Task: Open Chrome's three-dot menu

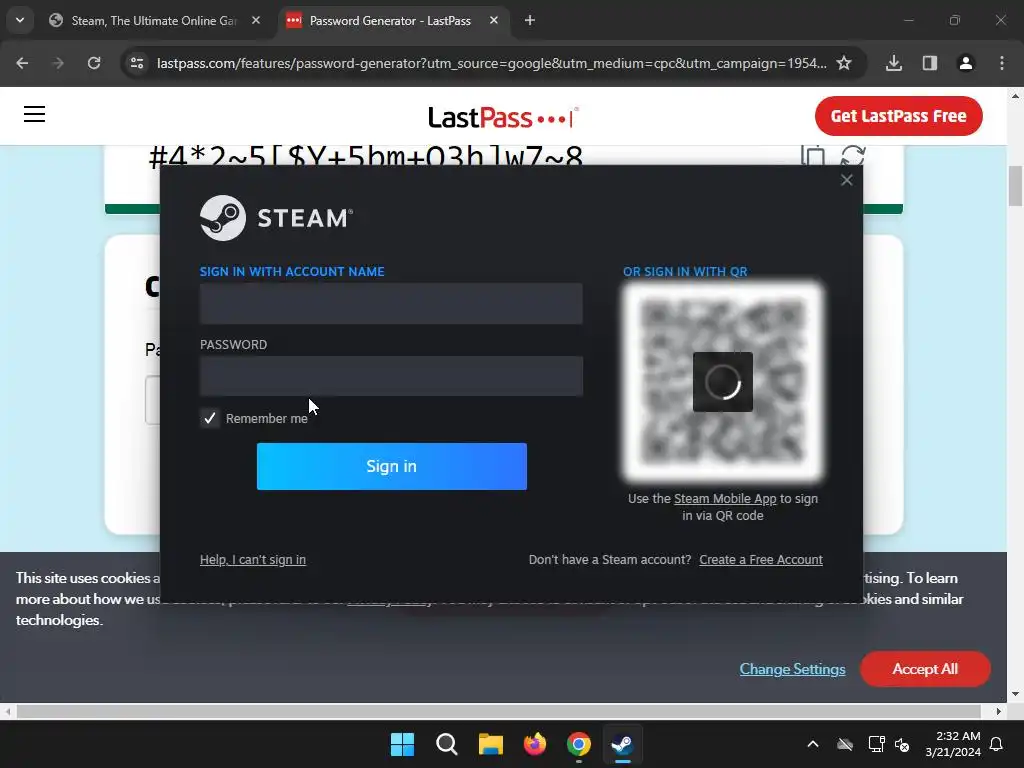Action: coord(1002,63)
